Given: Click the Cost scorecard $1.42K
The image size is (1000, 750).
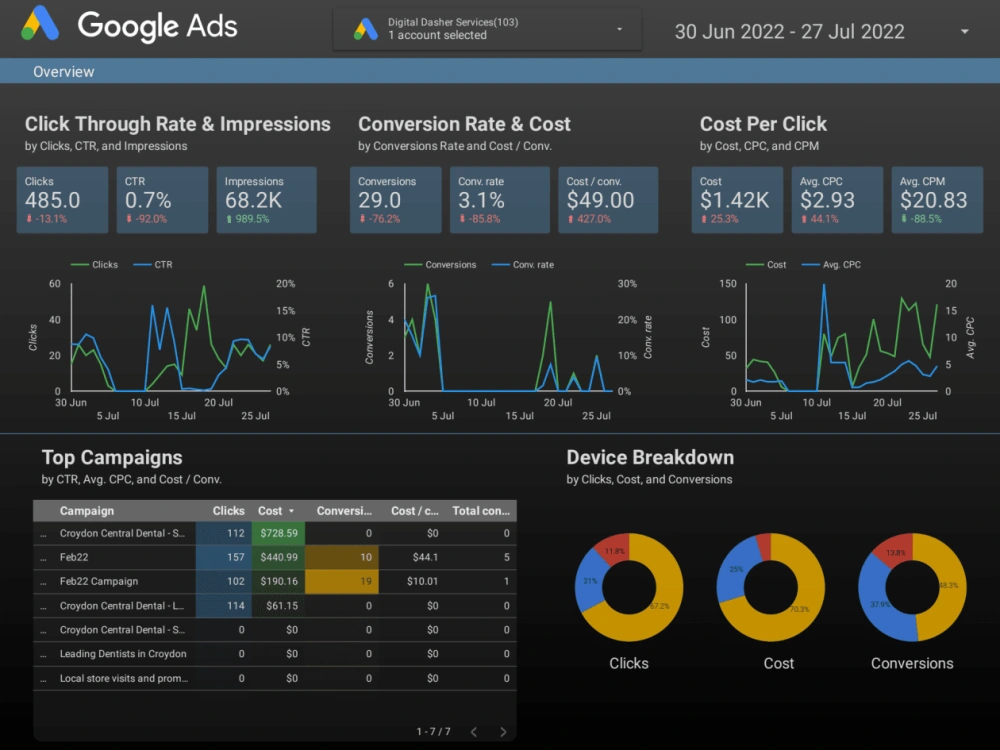Looking at the screenshot, I should pyautogui.click(x=737, y=200).
